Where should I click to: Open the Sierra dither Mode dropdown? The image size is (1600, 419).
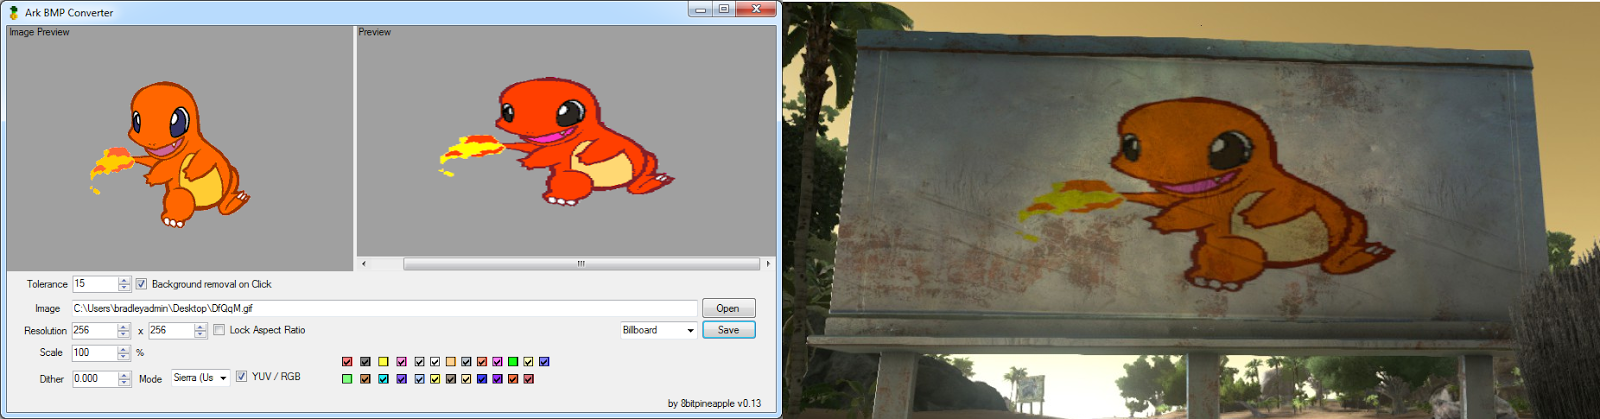[x=201, y=378]
